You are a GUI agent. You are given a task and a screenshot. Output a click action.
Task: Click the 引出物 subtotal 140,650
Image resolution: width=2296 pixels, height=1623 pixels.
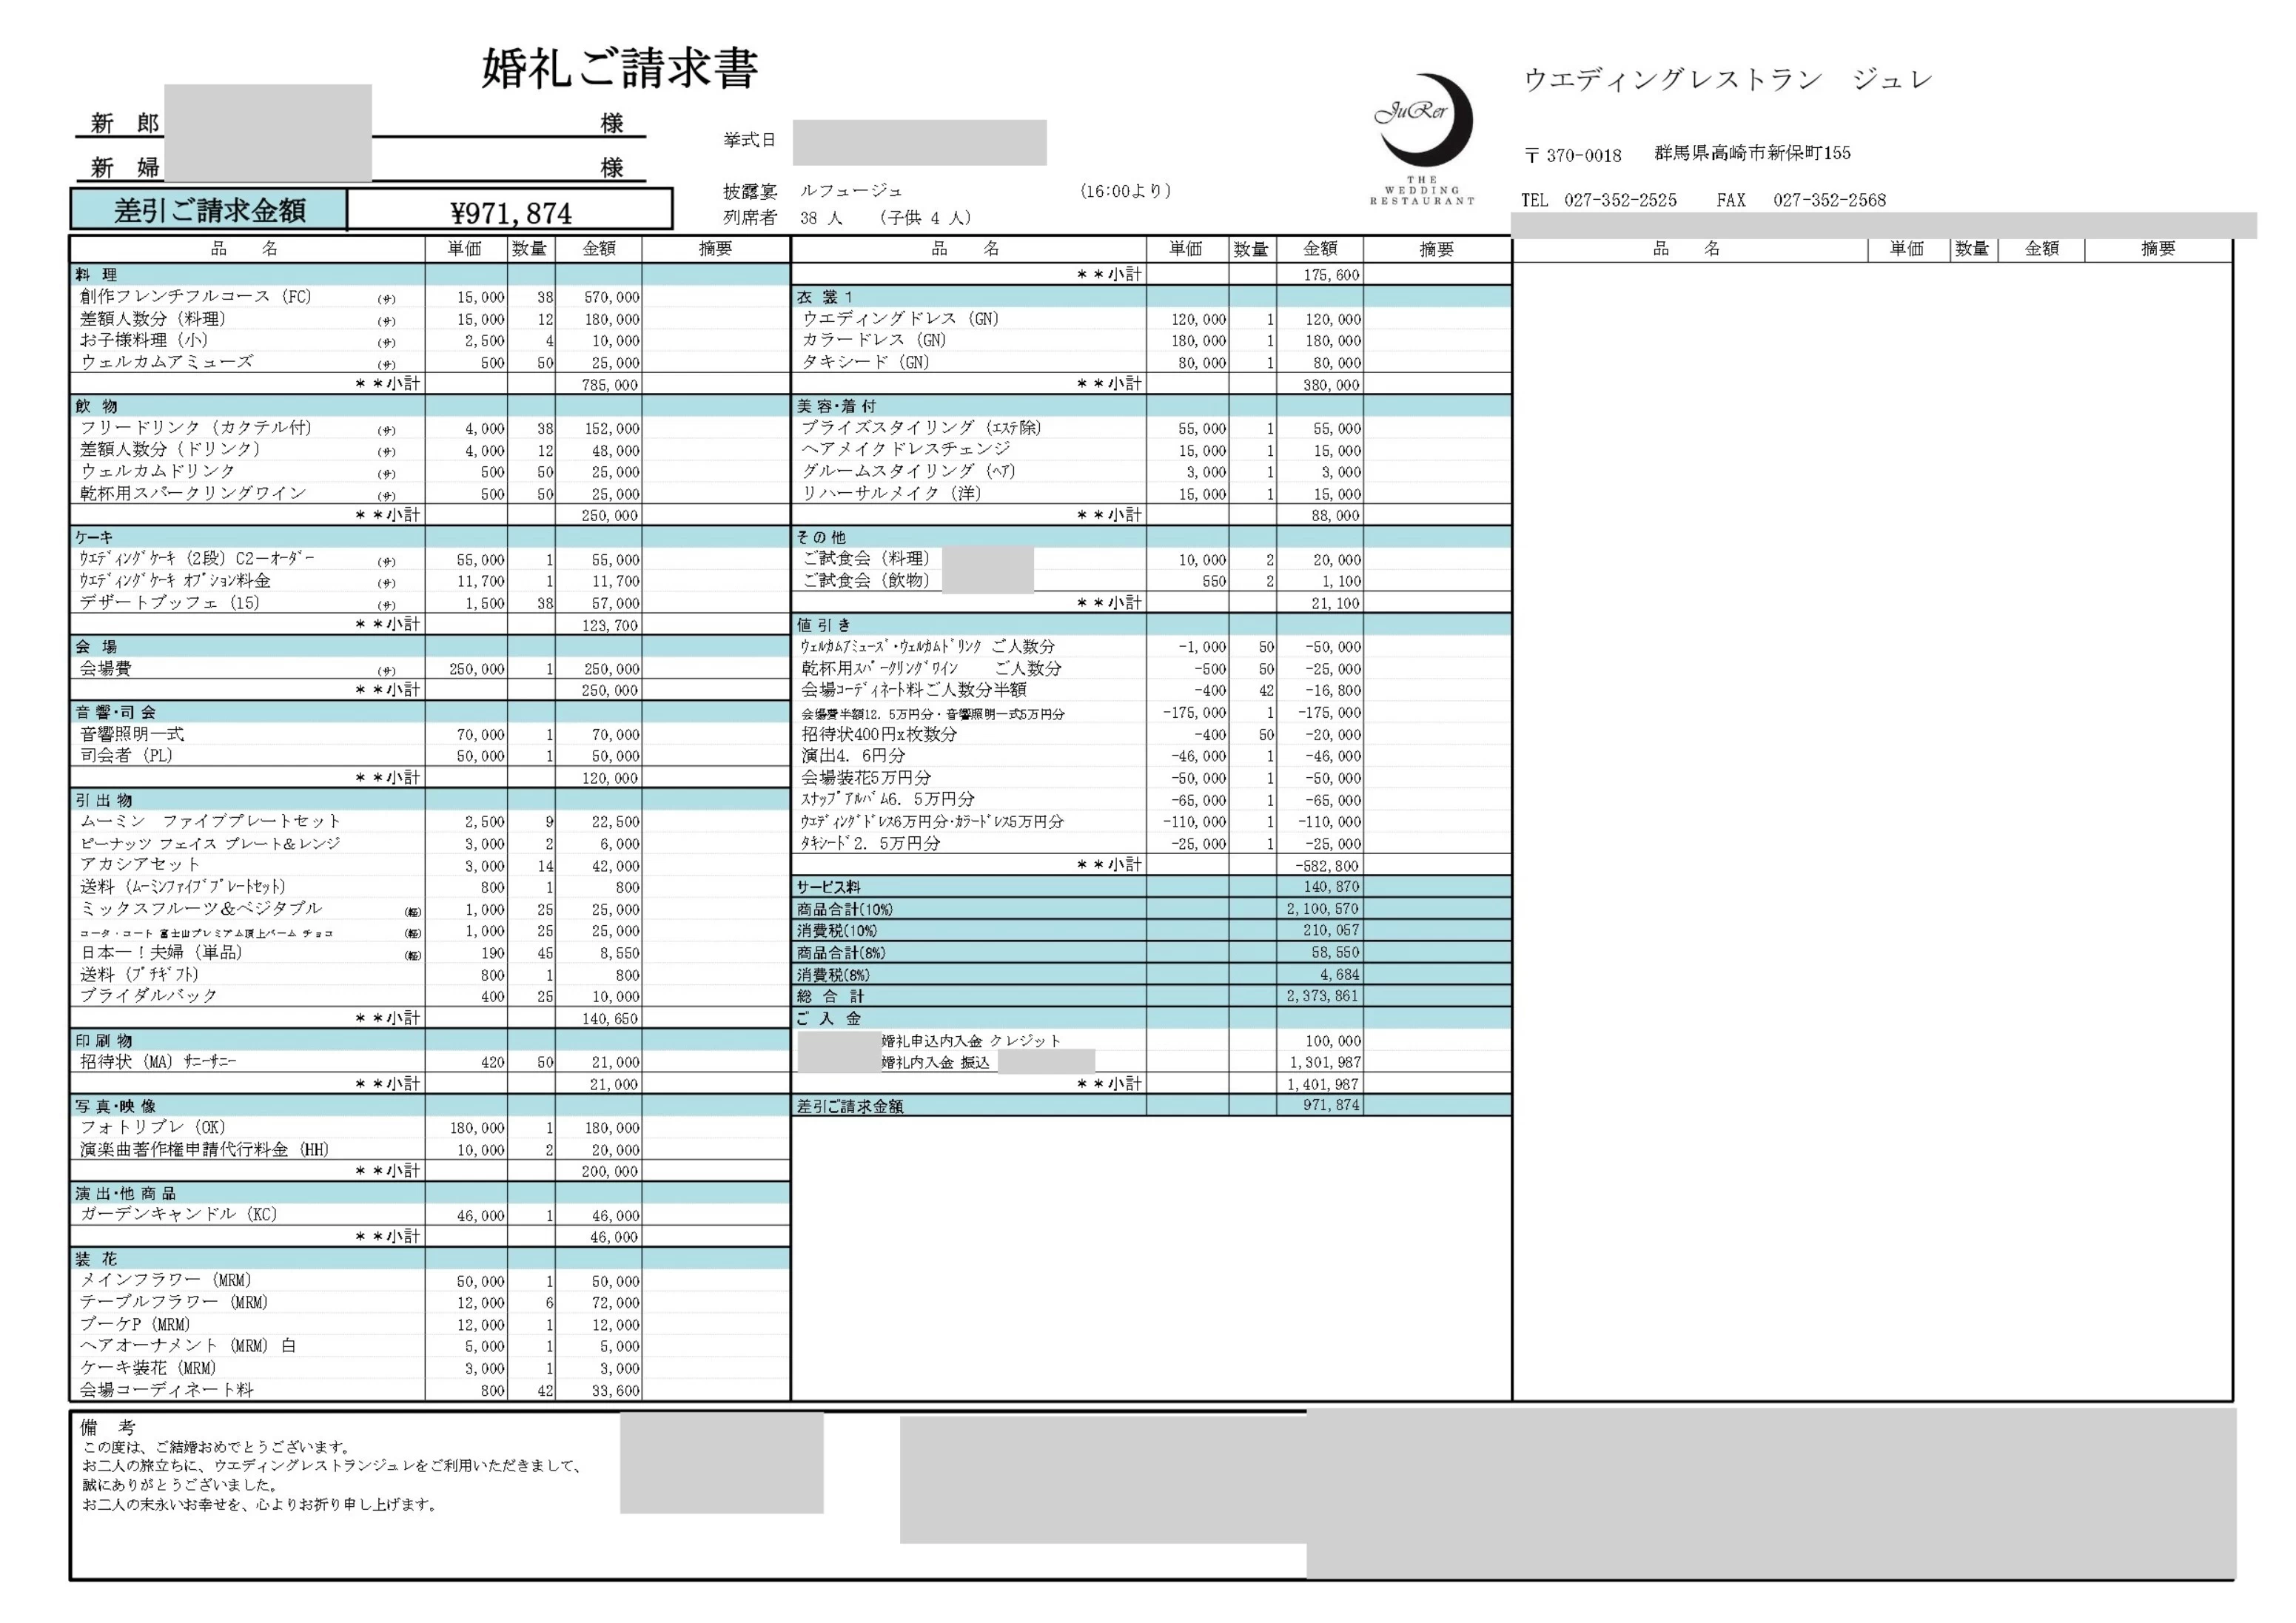(610, 1019)
